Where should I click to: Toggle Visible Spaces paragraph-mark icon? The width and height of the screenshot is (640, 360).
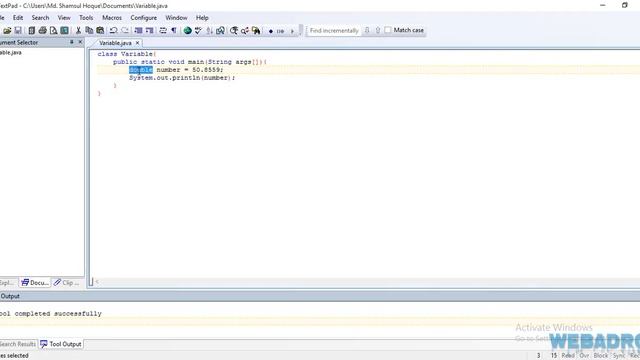[x=174, y=31]
